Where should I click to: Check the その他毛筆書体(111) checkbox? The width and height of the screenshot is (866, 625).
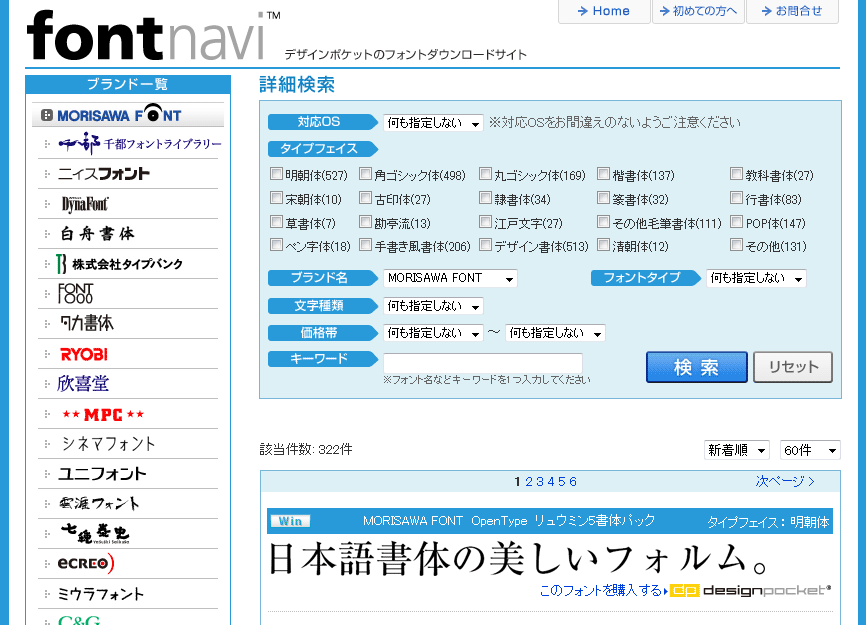click(604, 222)
